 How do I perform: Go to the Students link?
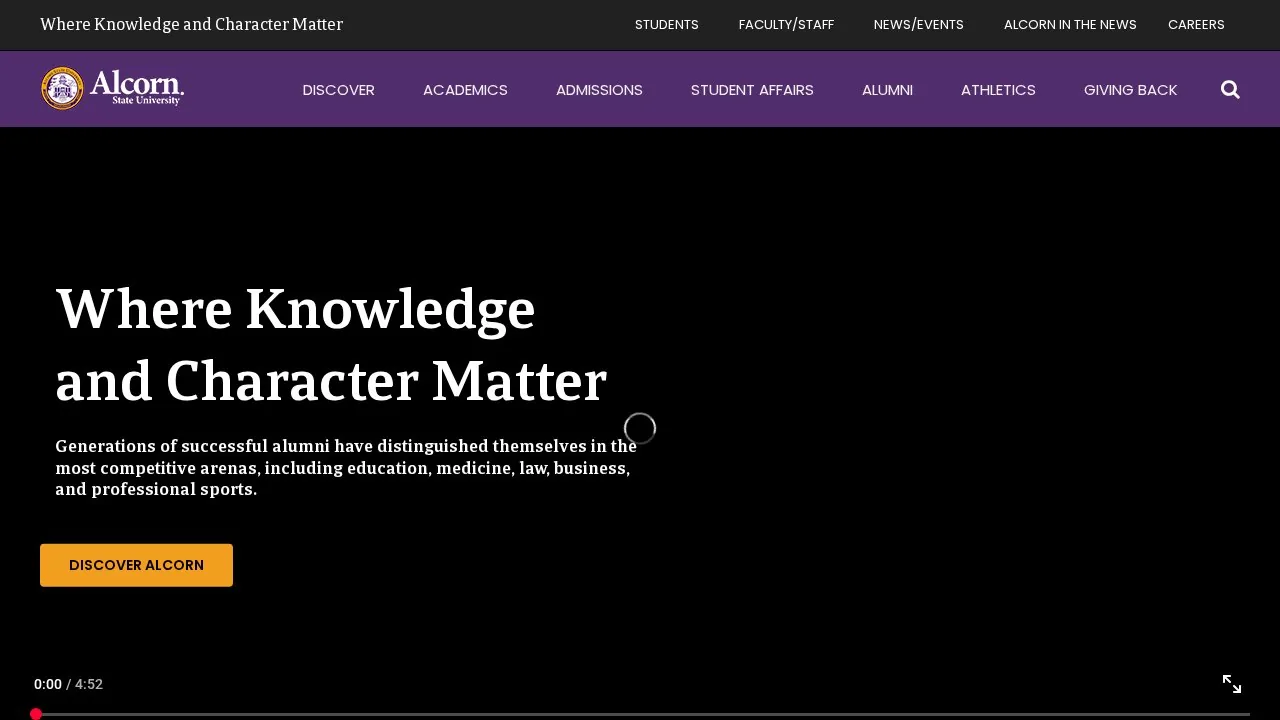(667, 25)
